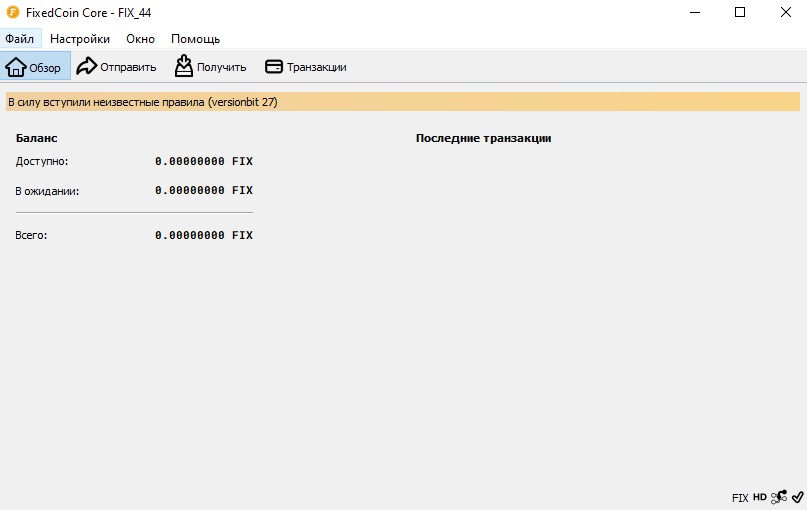This screenshot has width=807, height=510.
Task: Click the Баланс heading
Action: [x=37, y=138]
